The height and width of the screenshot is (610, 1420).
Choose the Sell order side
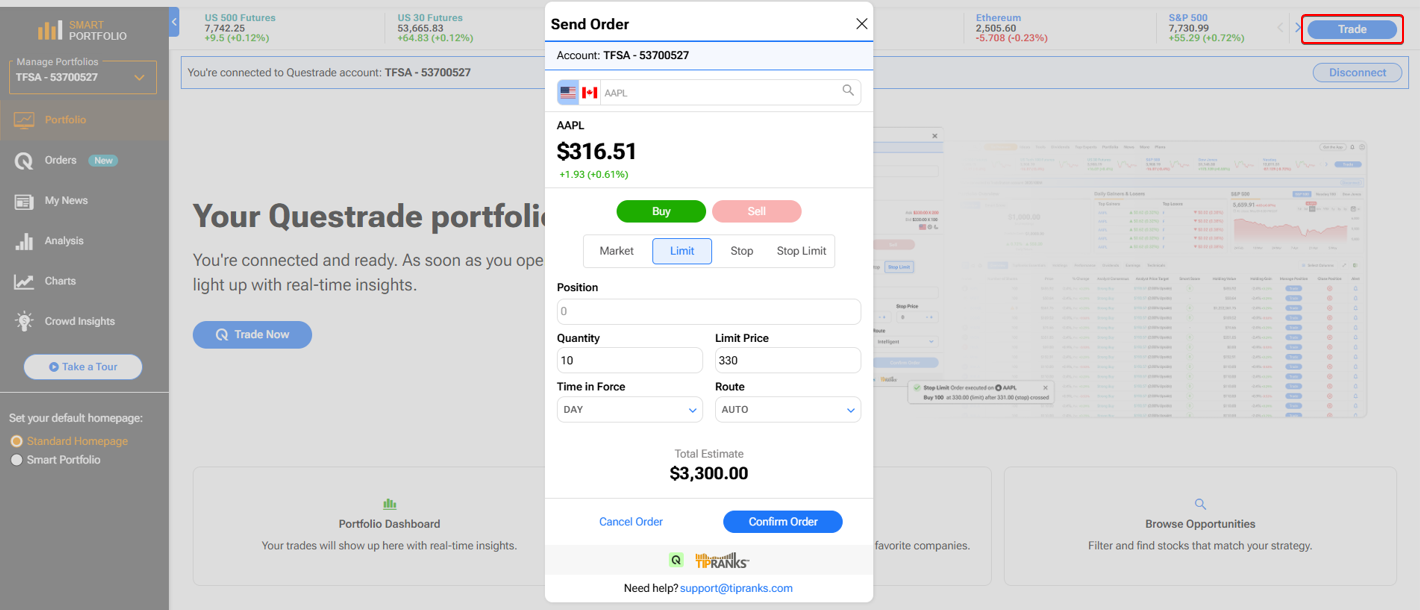[756, 211]
